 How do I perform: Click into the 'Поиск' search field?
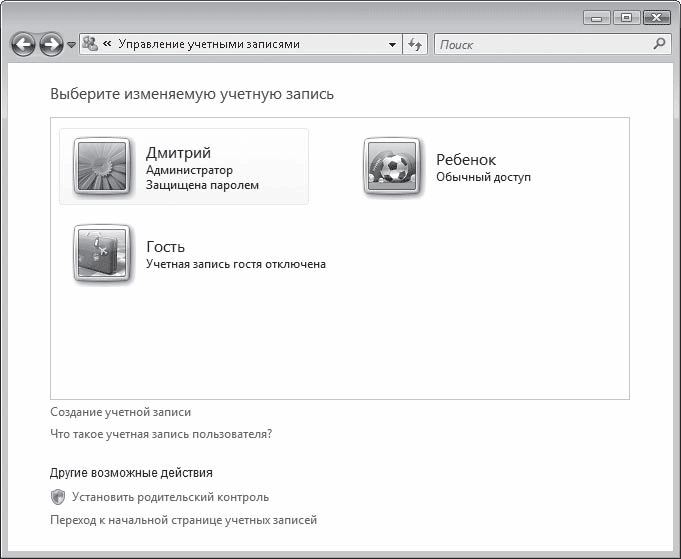pos(540,45)
